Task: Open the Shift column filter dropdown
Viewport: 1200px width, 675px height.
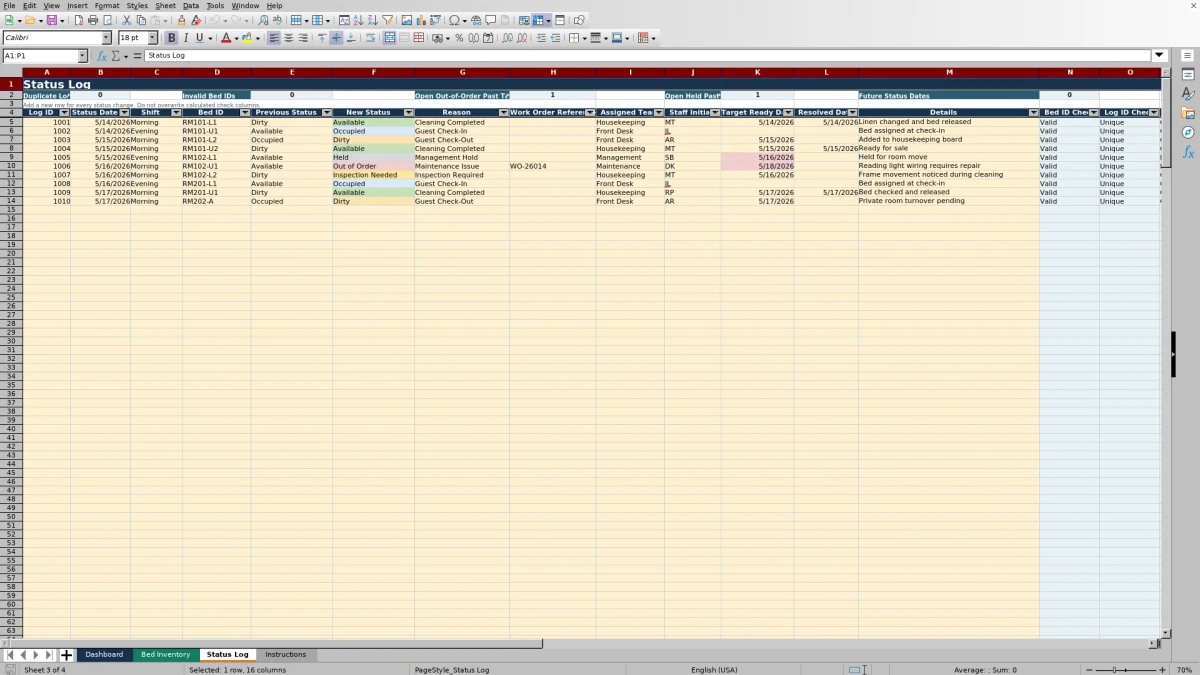Action: [176, 113]
